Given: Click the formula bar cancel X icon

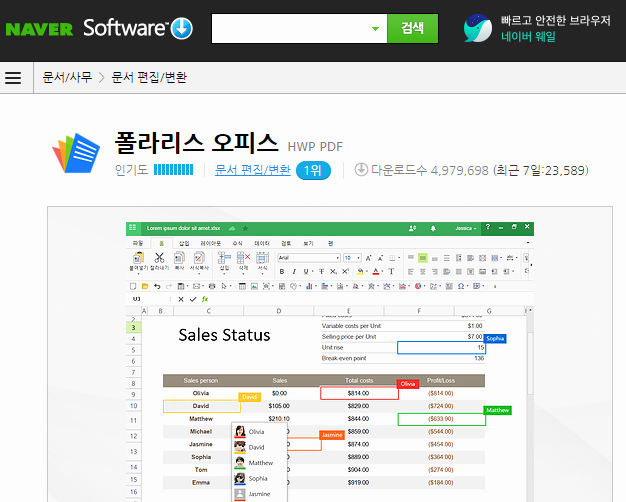Looking at the screenshot, I should [181, 299].
